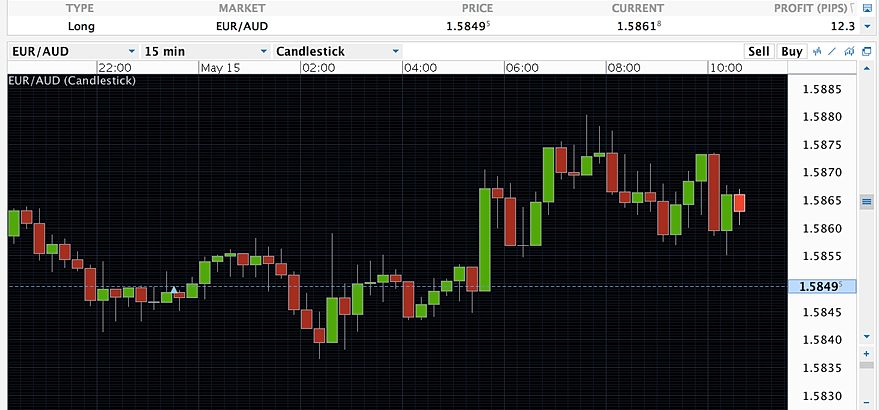Select the Long position type cell
The image size is (879, 410).
coord(81,26)
